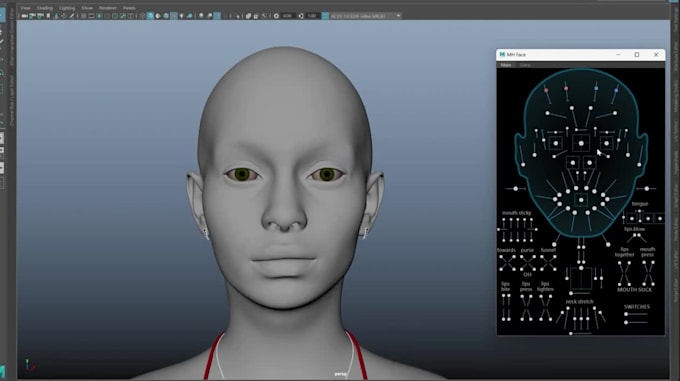Click the X-Ray display icon
Viewport: 680px width, 381px height.
click(x=248, y=16)
